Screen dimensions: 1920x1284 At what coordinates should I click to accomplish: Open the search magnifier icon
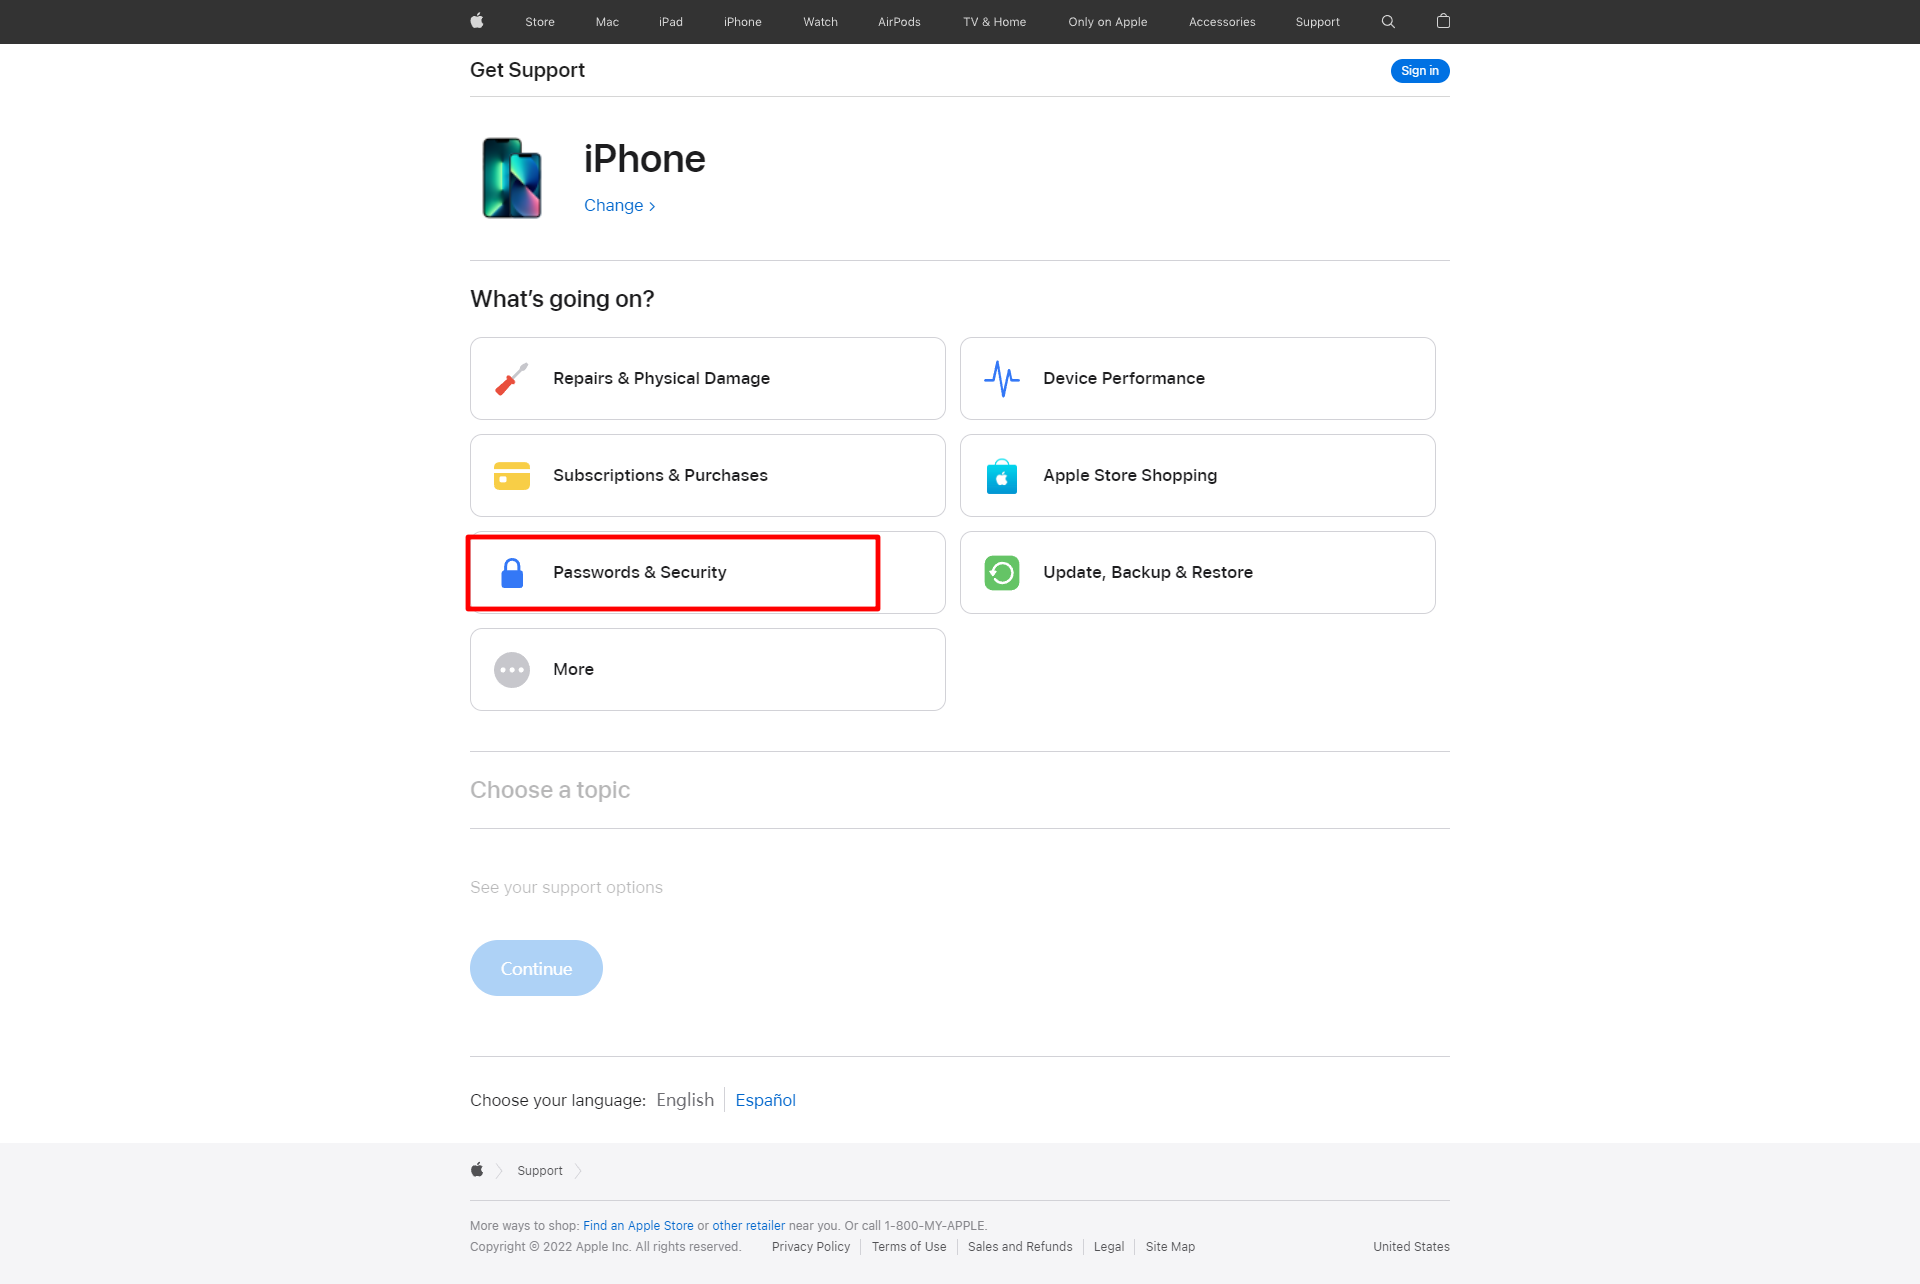point(1388,21)
